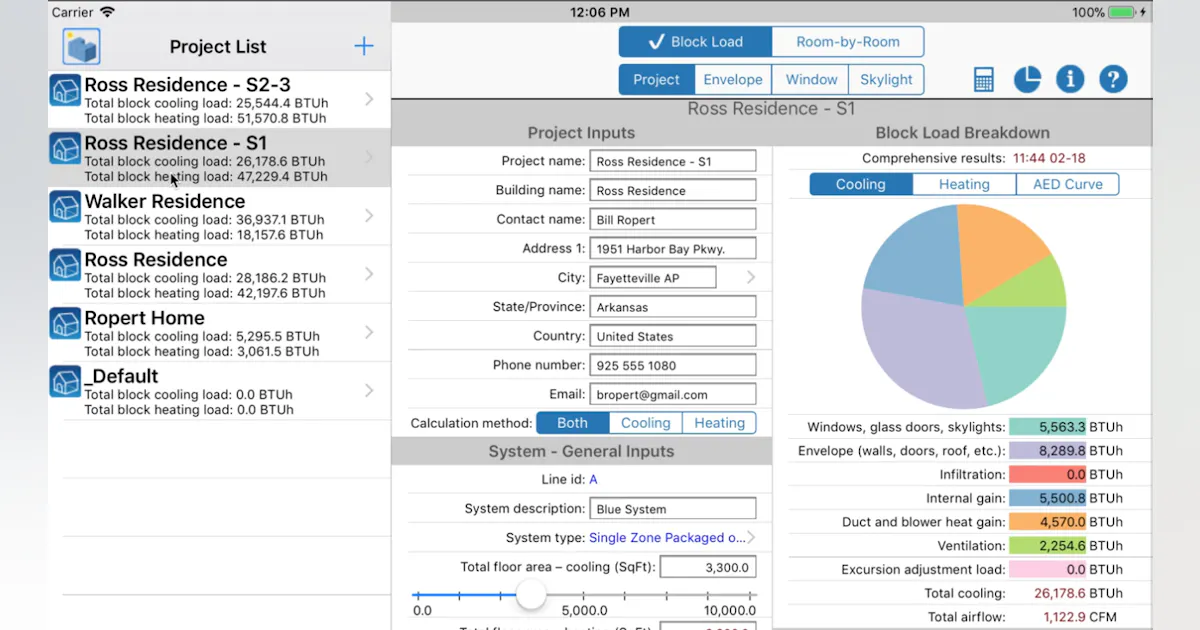Open Ross Residence - S1 disclosure chevron
Image resolution: width=1200 pixels, height=630 pixels.
coord(369,157)
